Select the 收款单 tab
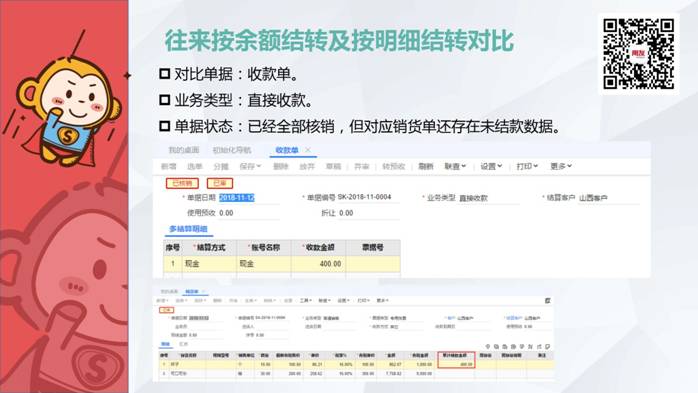This screenshot has width=698, height=393. pos(287,150)
